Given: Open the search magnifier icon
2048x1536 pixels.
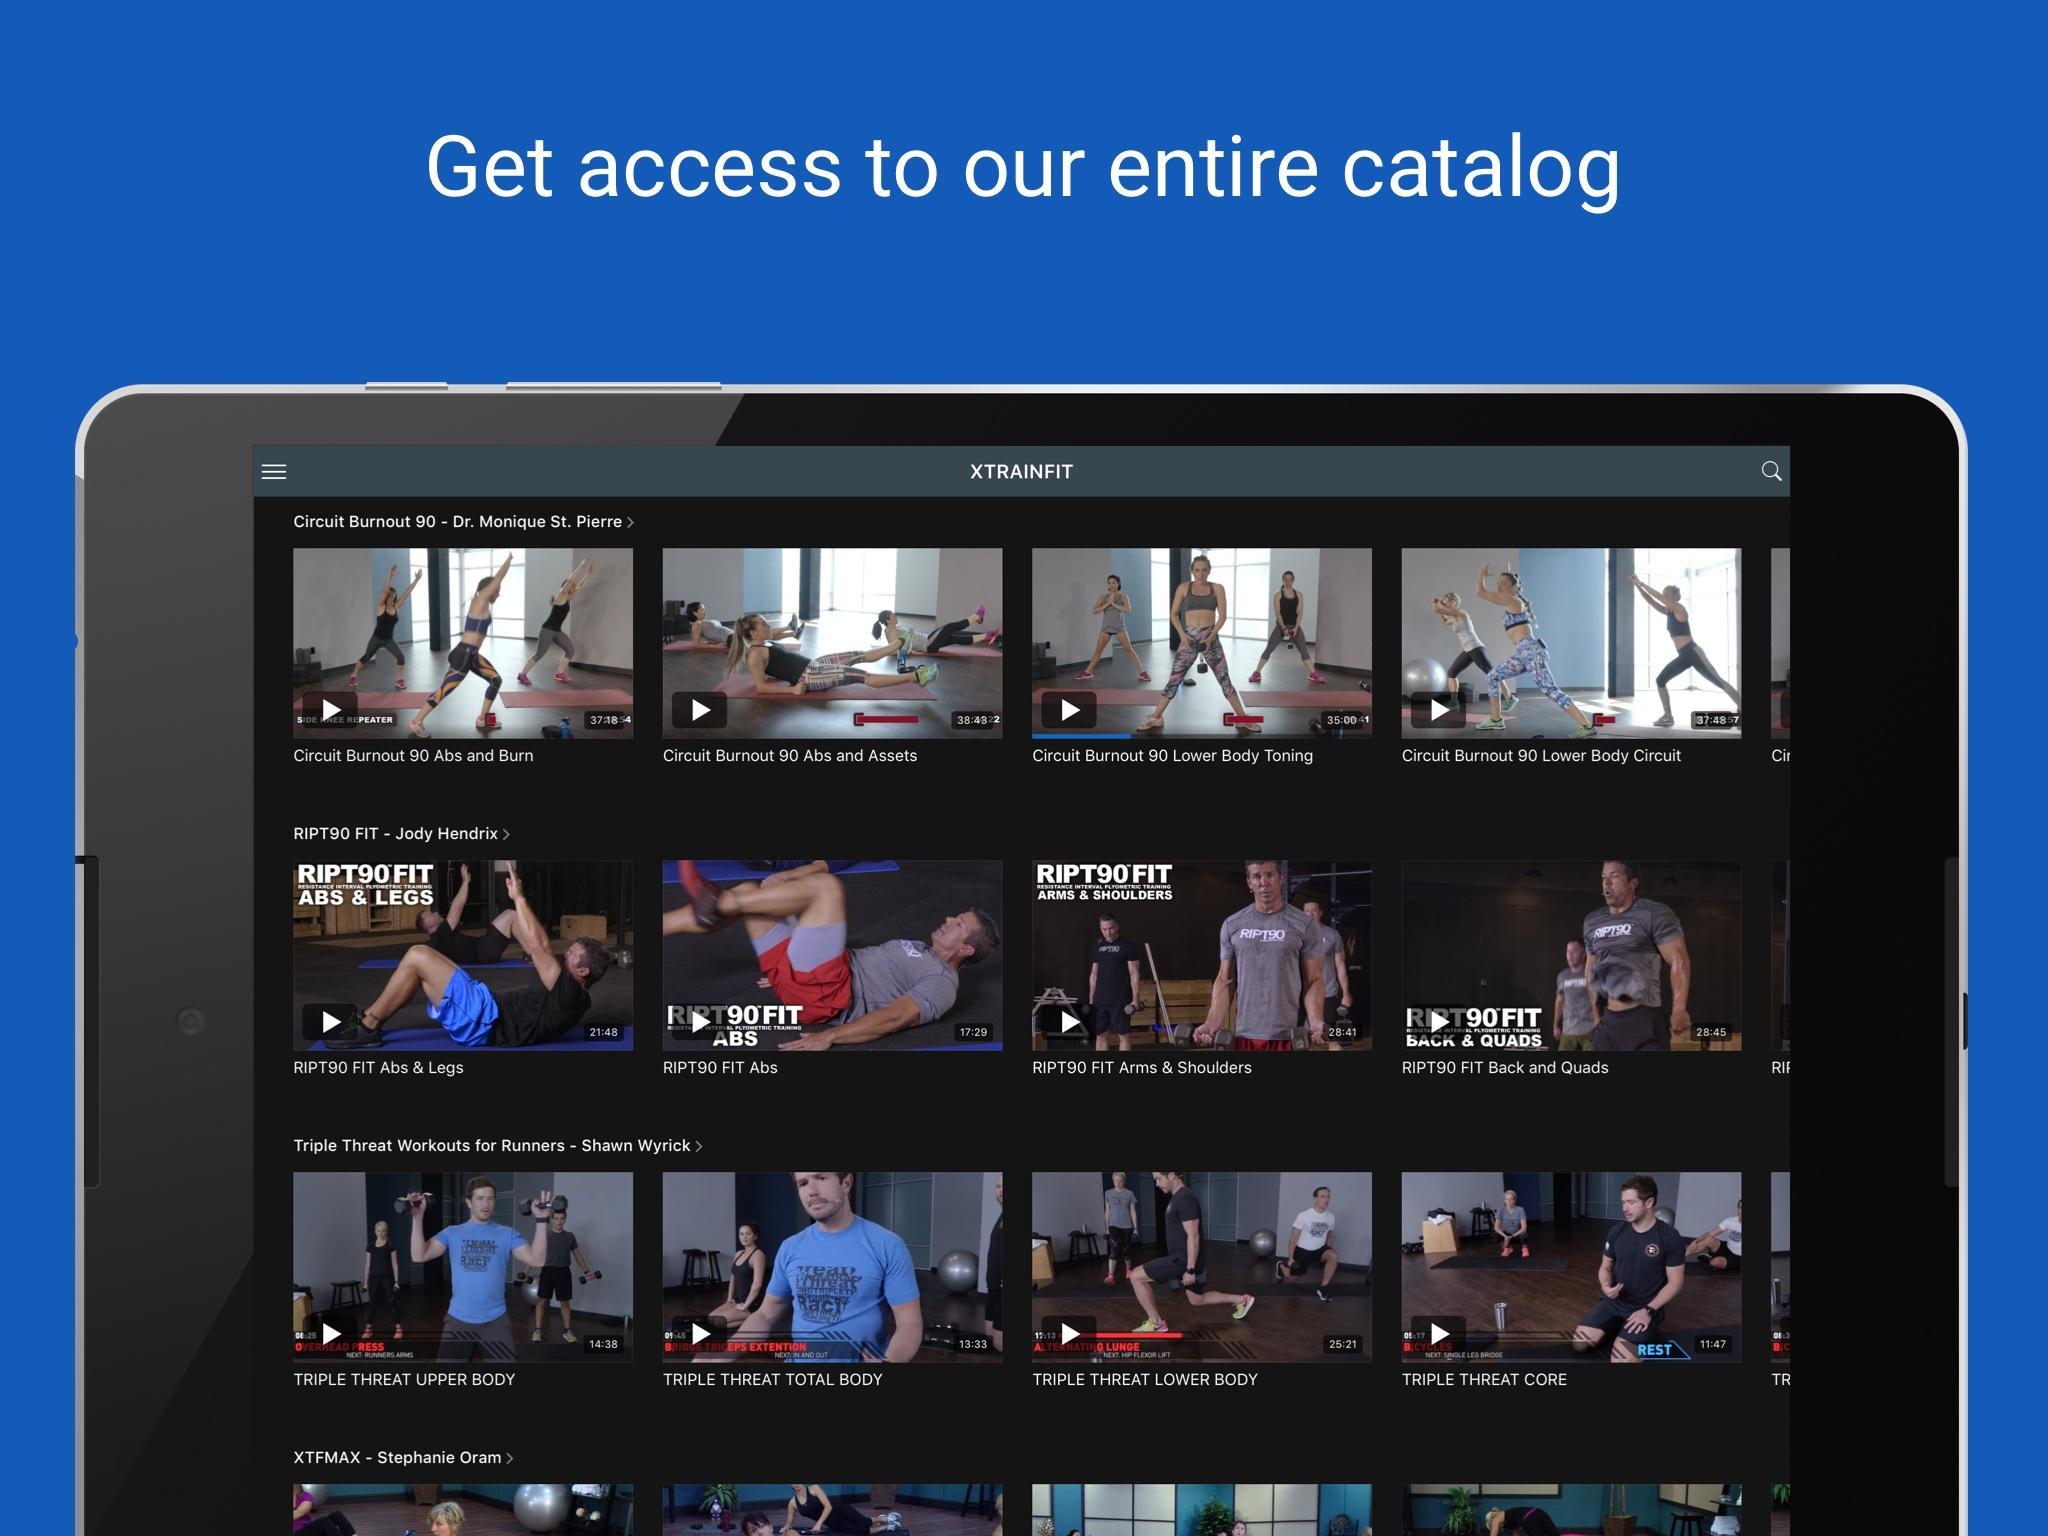Looking at the screenshot, I should (x=1771, y=471).
